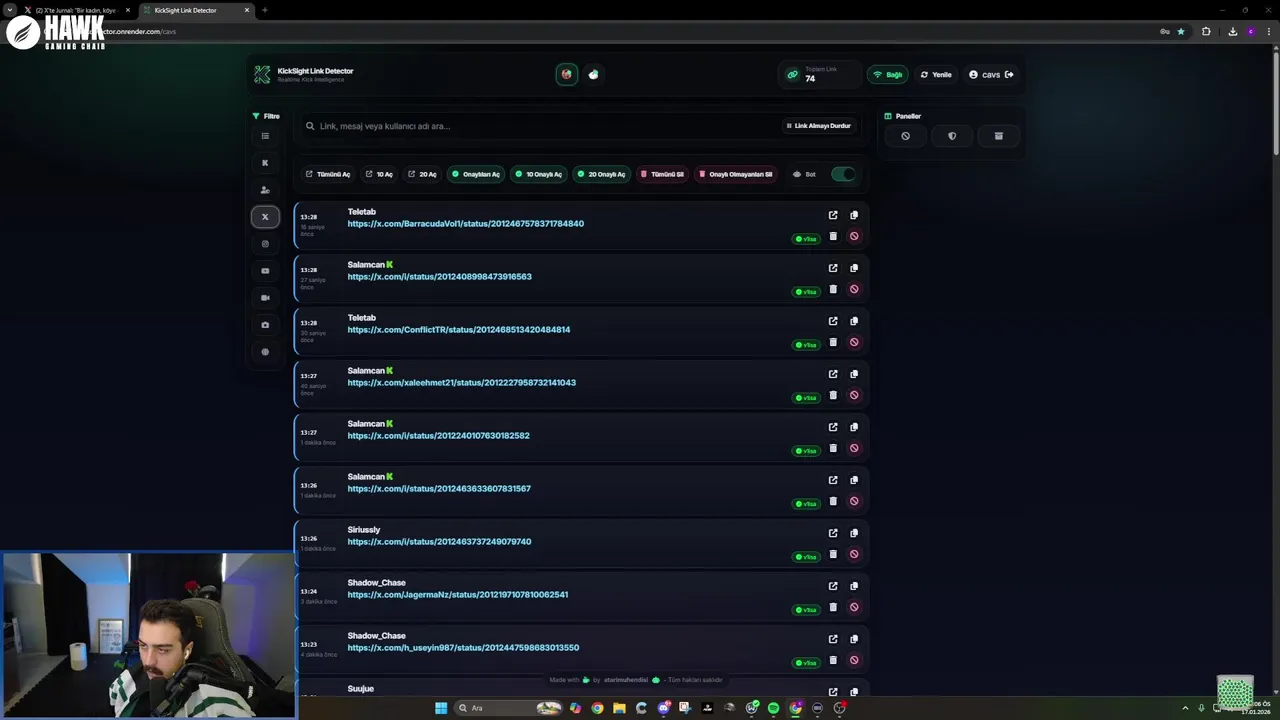The height and width of the screenshot is (720, 1280).
Task: Open BarracudaVol1 link in new tab icon
Action: (833, 215)
